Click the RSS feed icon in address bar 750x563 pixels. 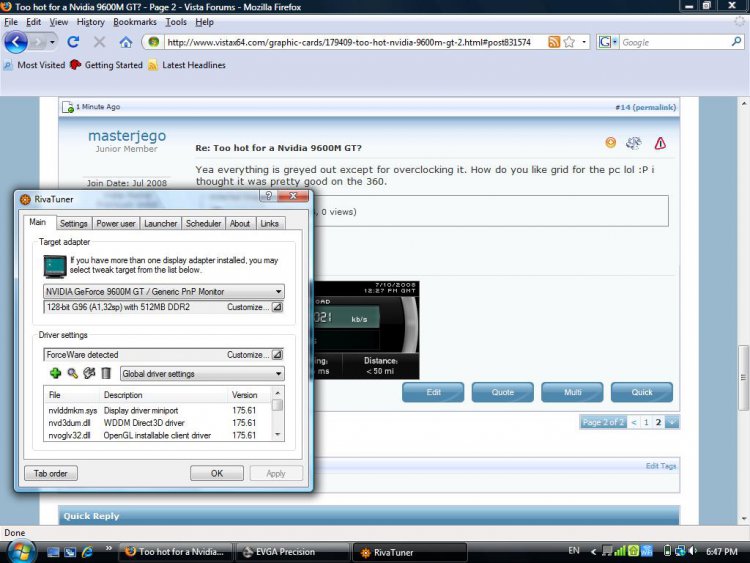point(553,42)
